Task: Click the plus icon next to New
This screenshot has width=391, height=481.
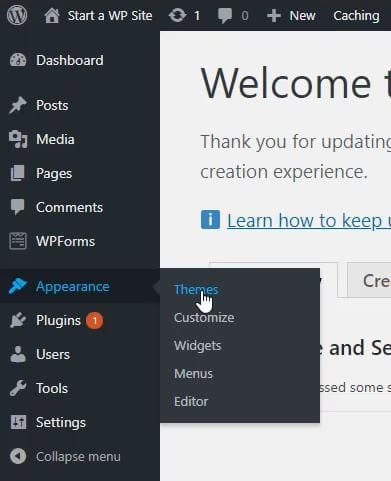Action: 274,16
